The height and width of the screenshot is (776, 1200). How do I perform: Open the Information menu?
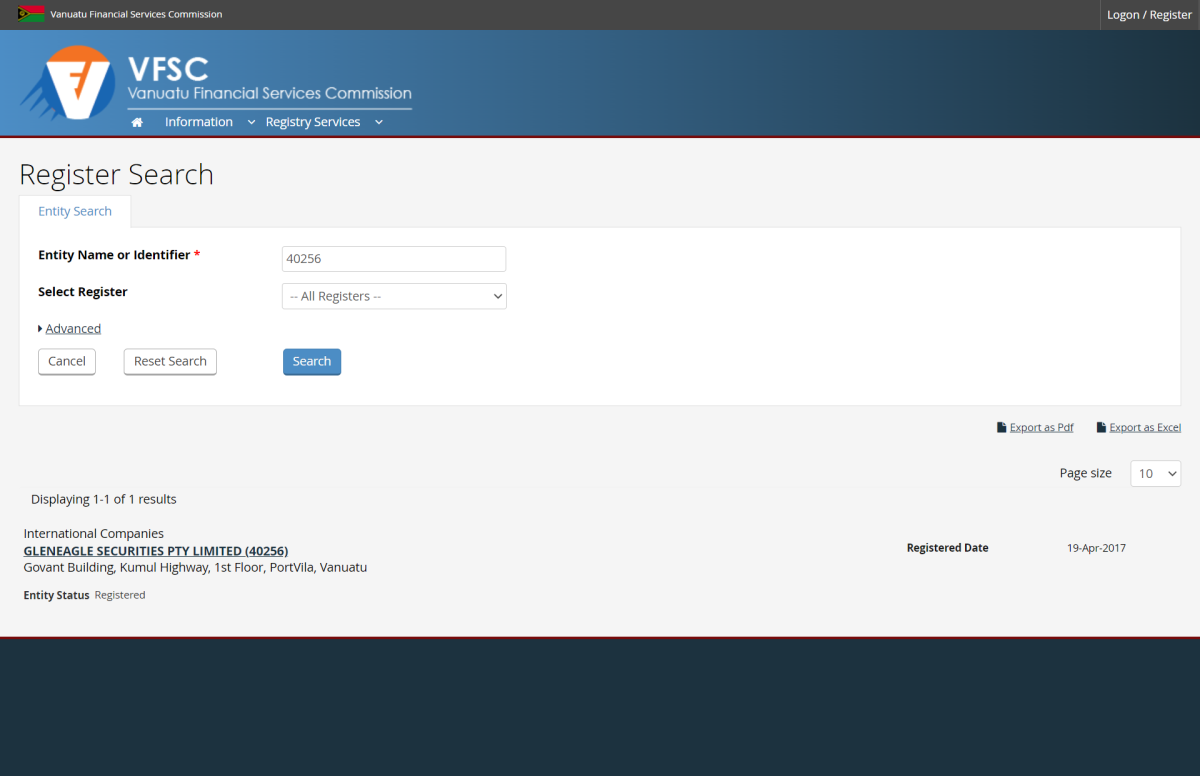point(198,122)
